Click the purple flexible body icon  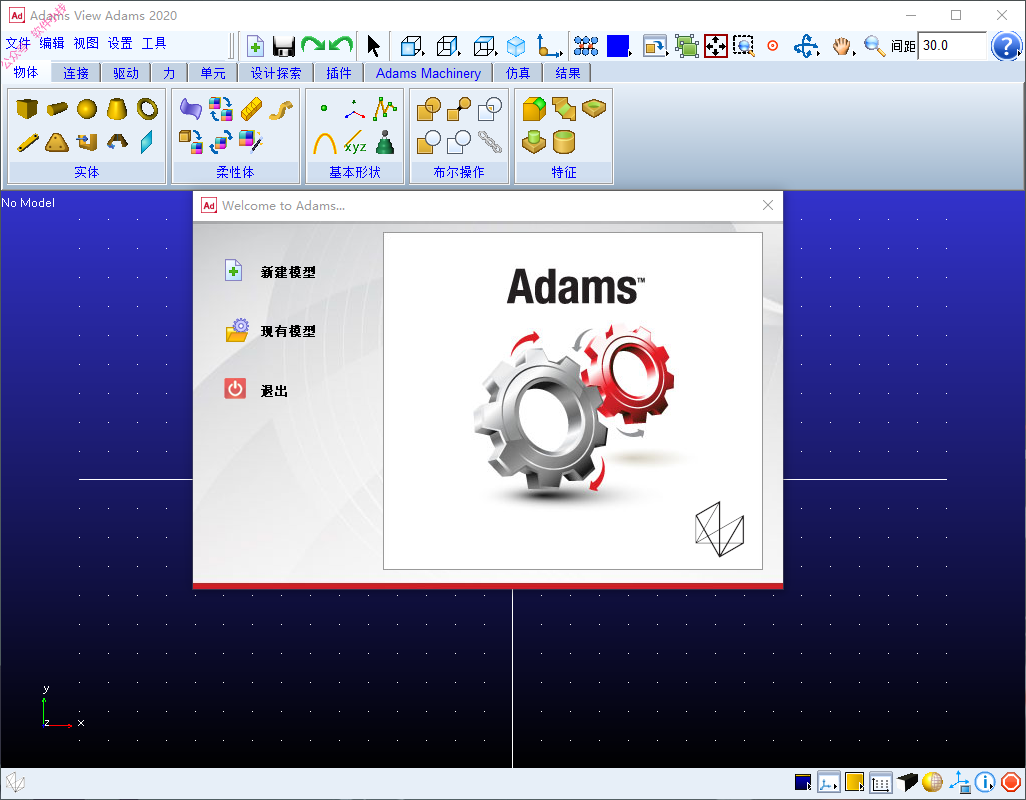click(190, 109)
